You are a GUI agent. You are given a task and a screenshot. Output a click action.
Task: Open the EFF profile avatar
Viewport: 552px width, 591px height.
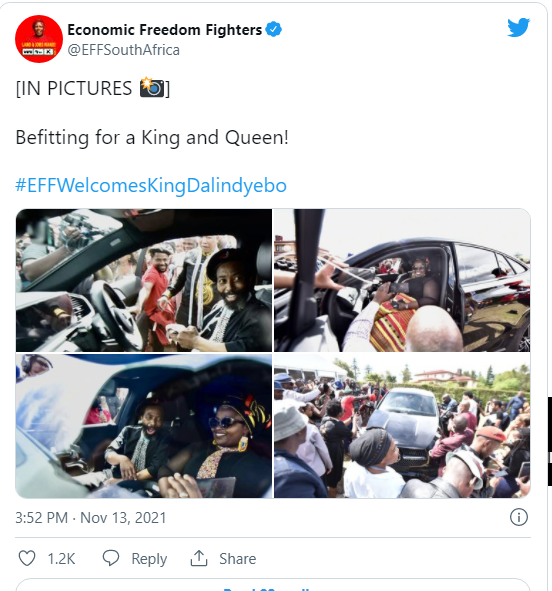click(x=39, y=39)
